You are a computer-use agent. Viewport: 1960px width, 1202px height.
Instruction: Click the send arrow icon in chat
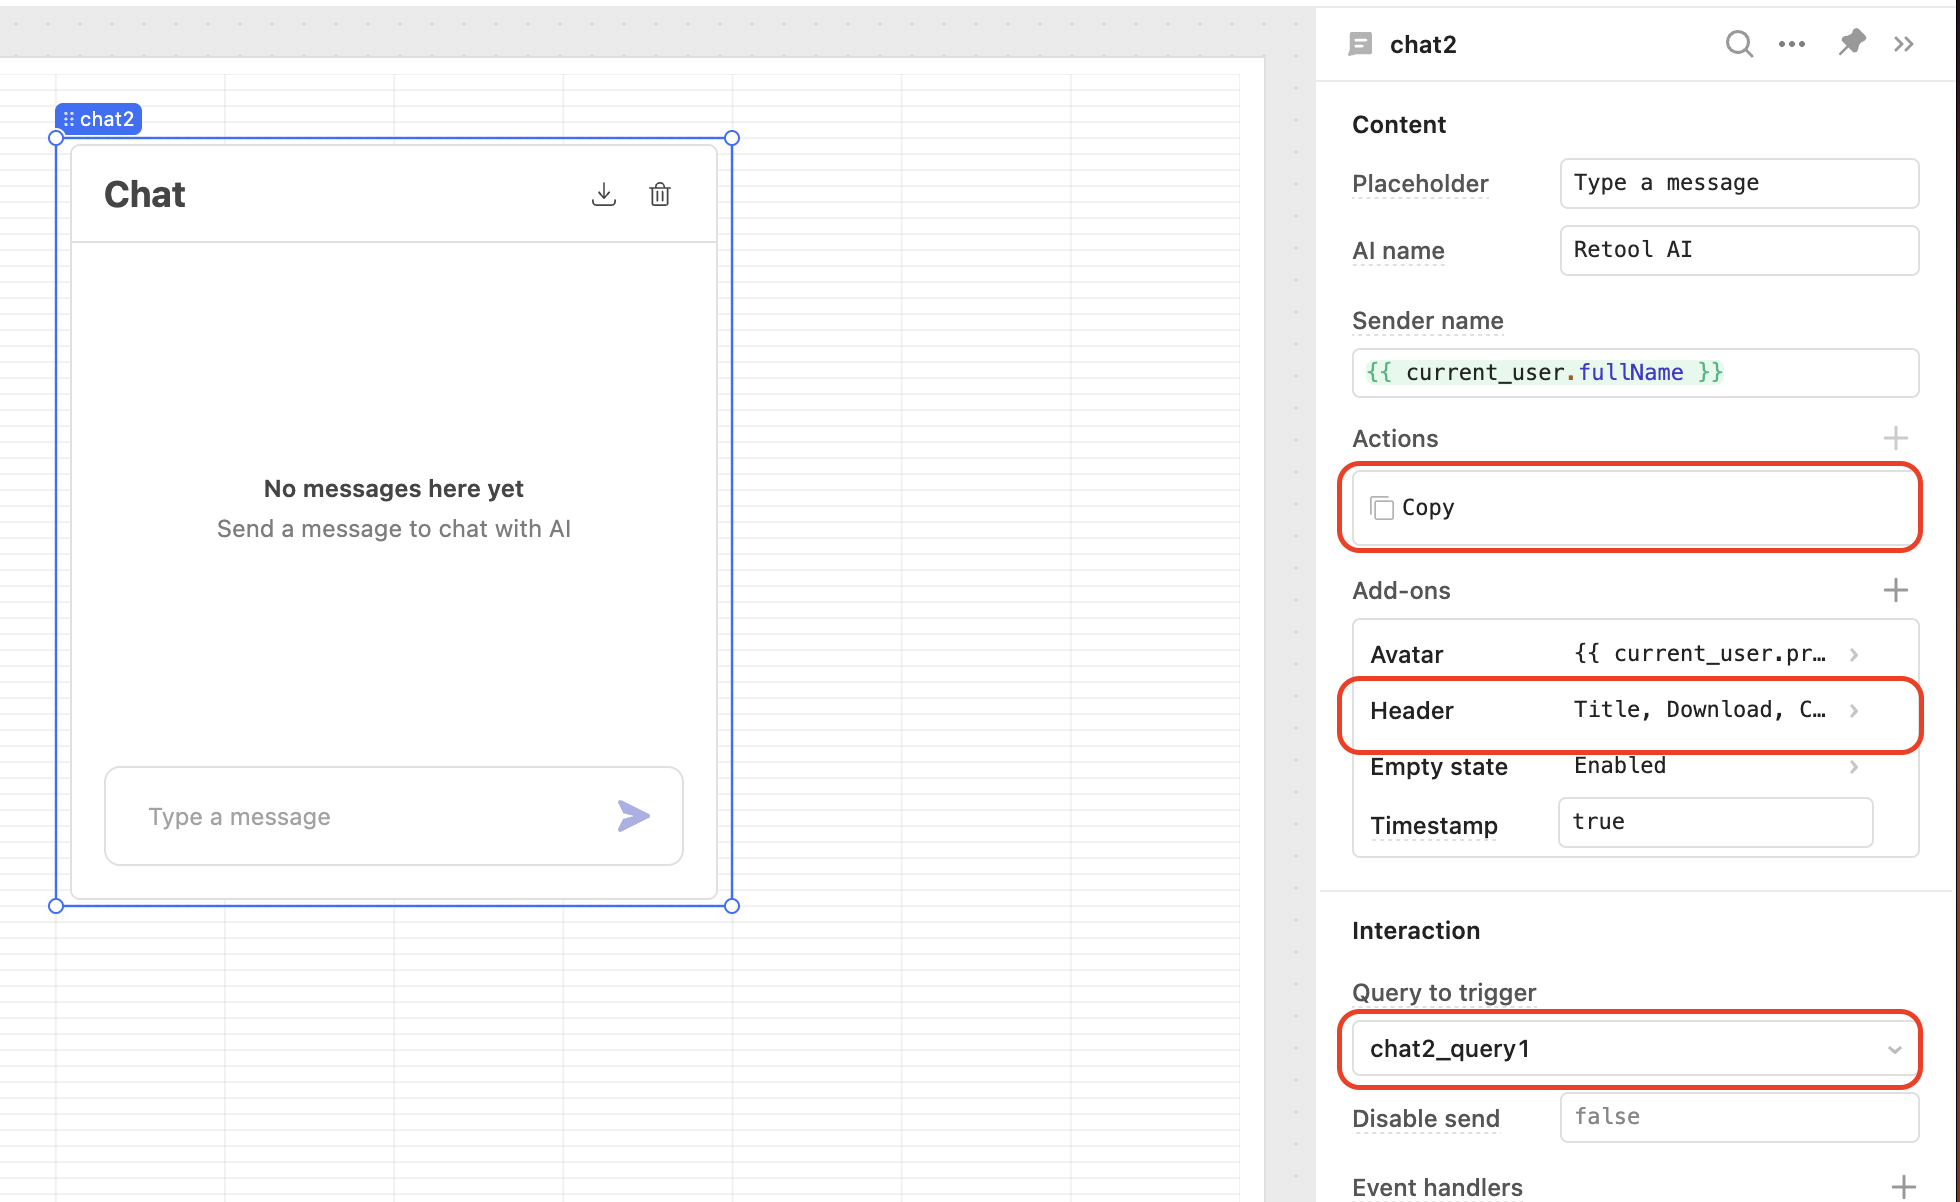pos(633,816)
